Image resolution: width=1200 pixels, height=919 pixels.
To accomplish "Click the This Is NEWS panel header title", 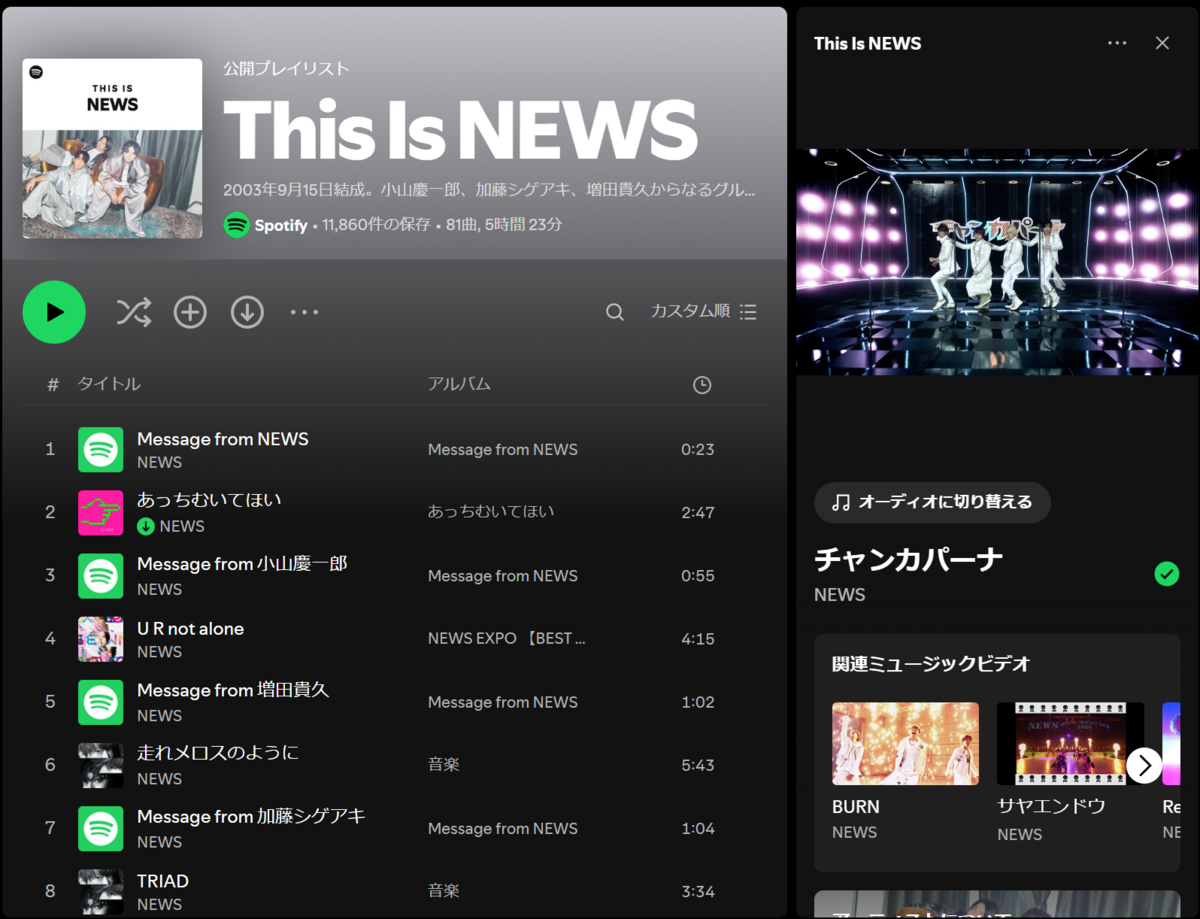I will [x=868, y=43].
